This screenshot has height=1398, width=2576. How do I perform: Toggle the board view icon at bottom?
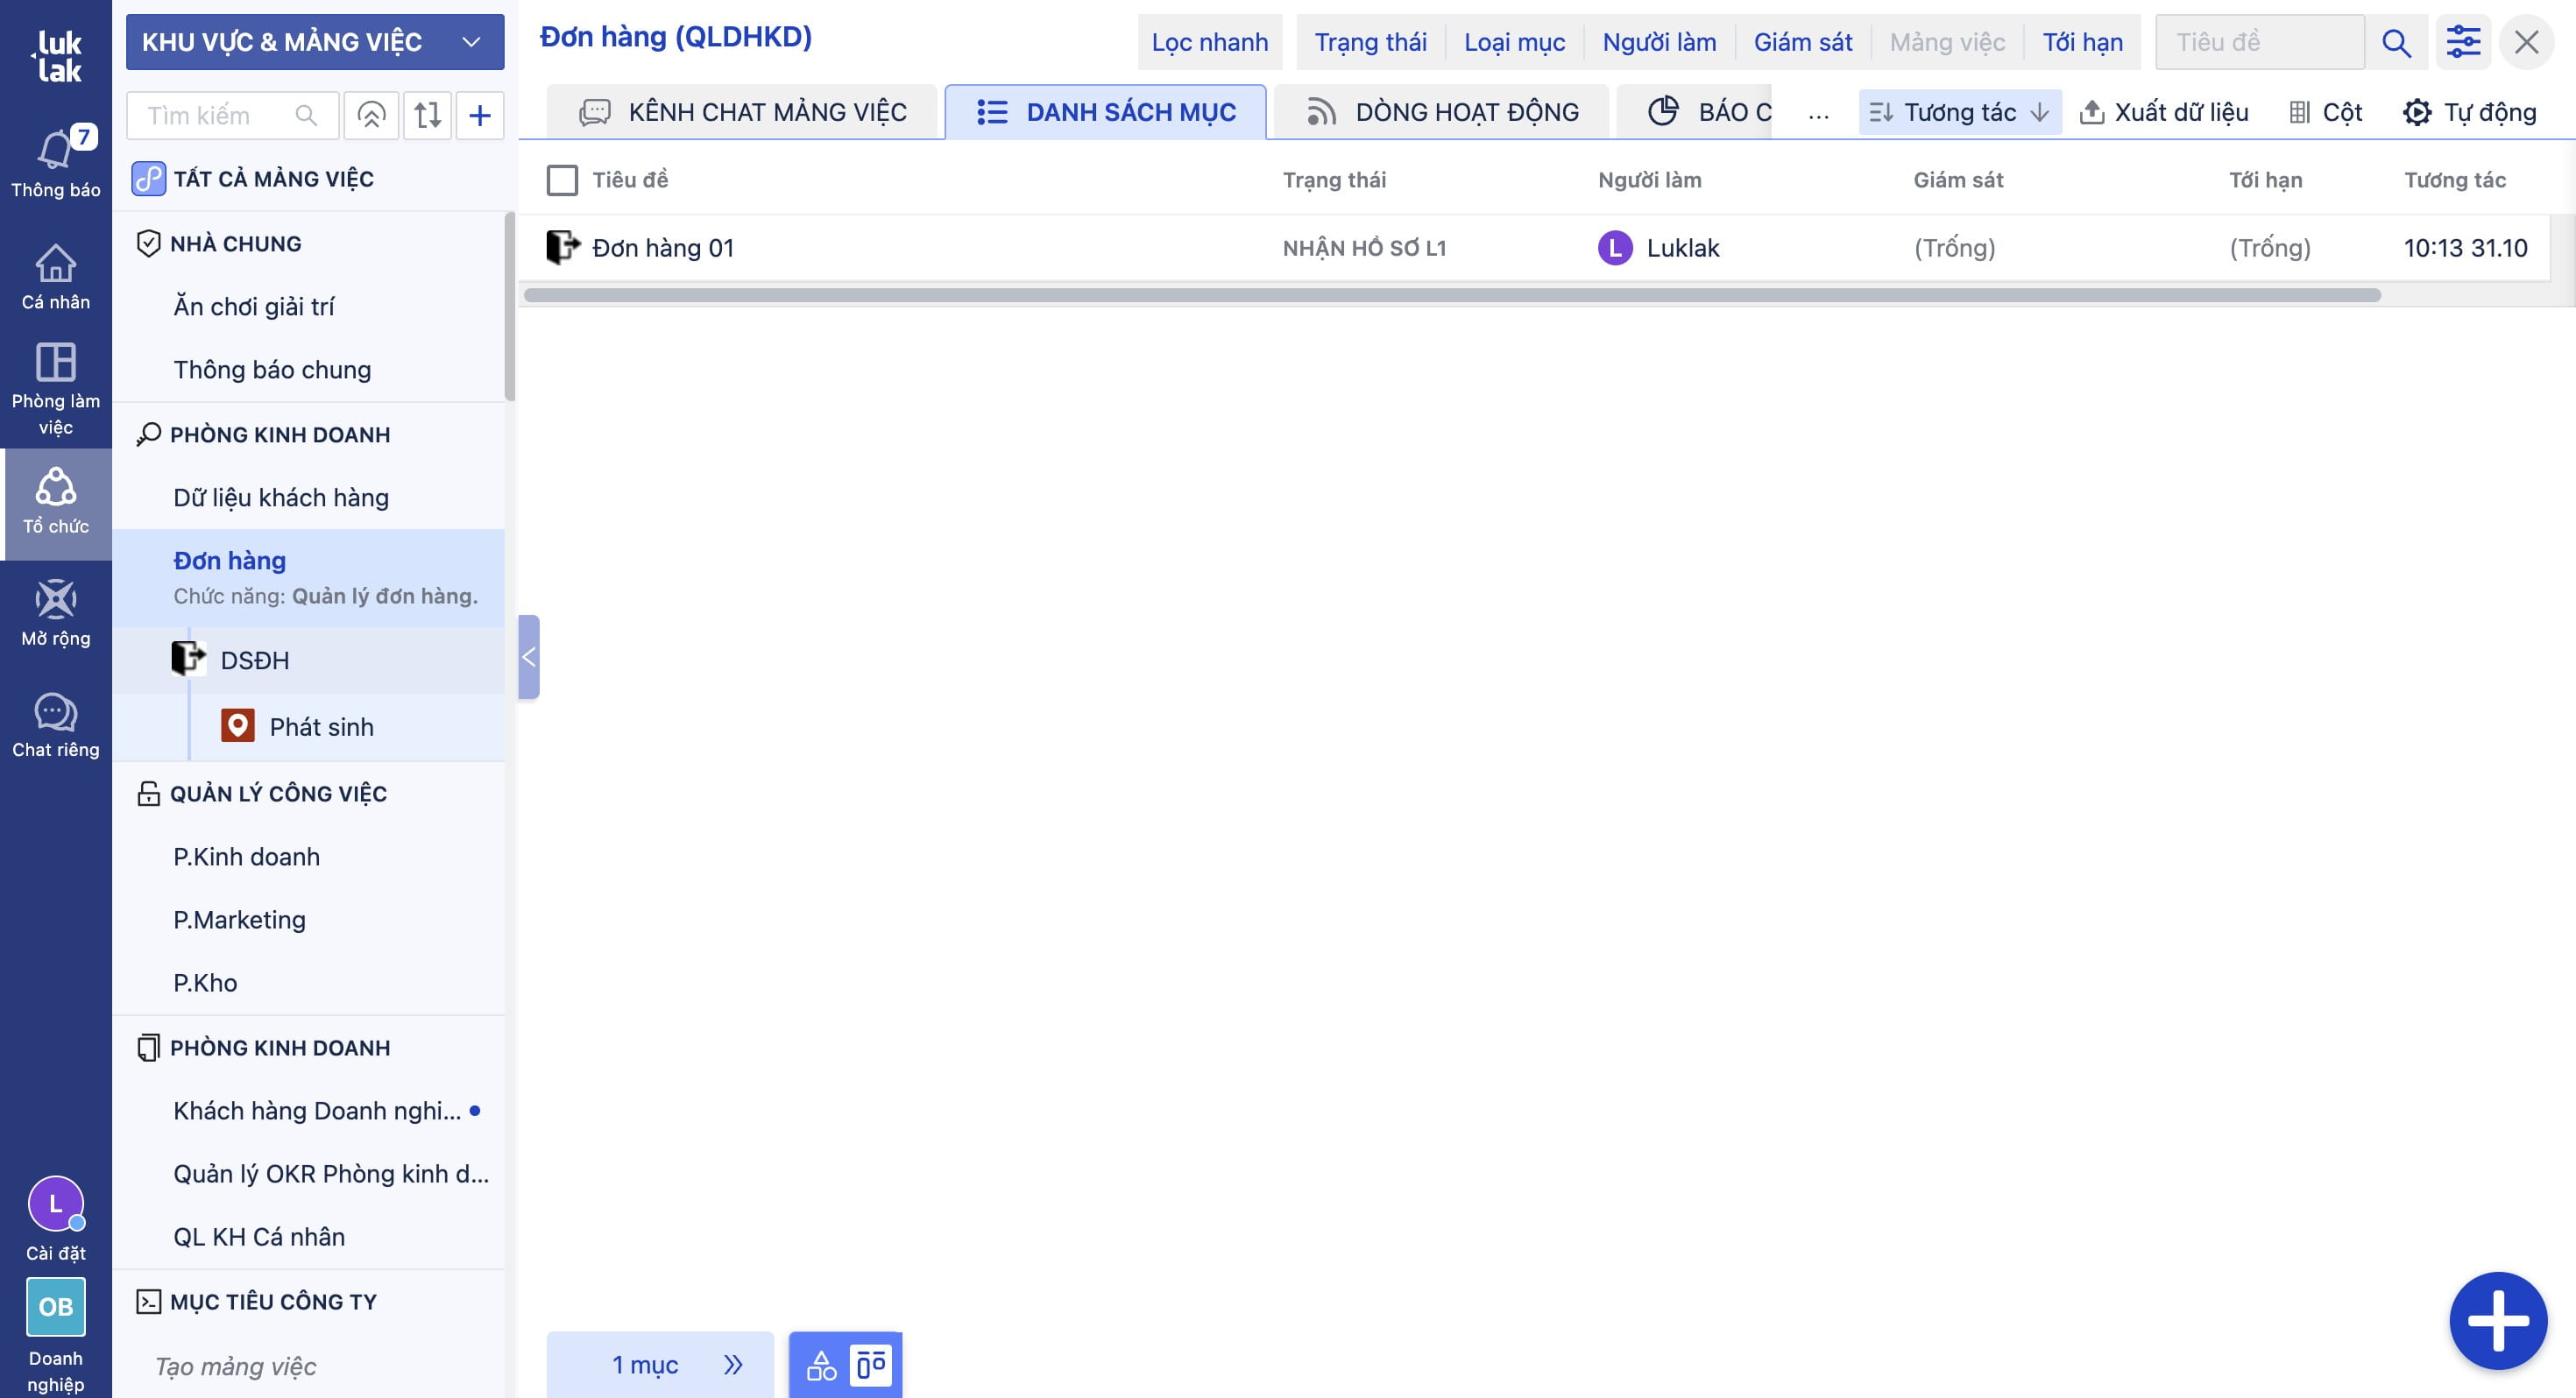pos(871,1365)
